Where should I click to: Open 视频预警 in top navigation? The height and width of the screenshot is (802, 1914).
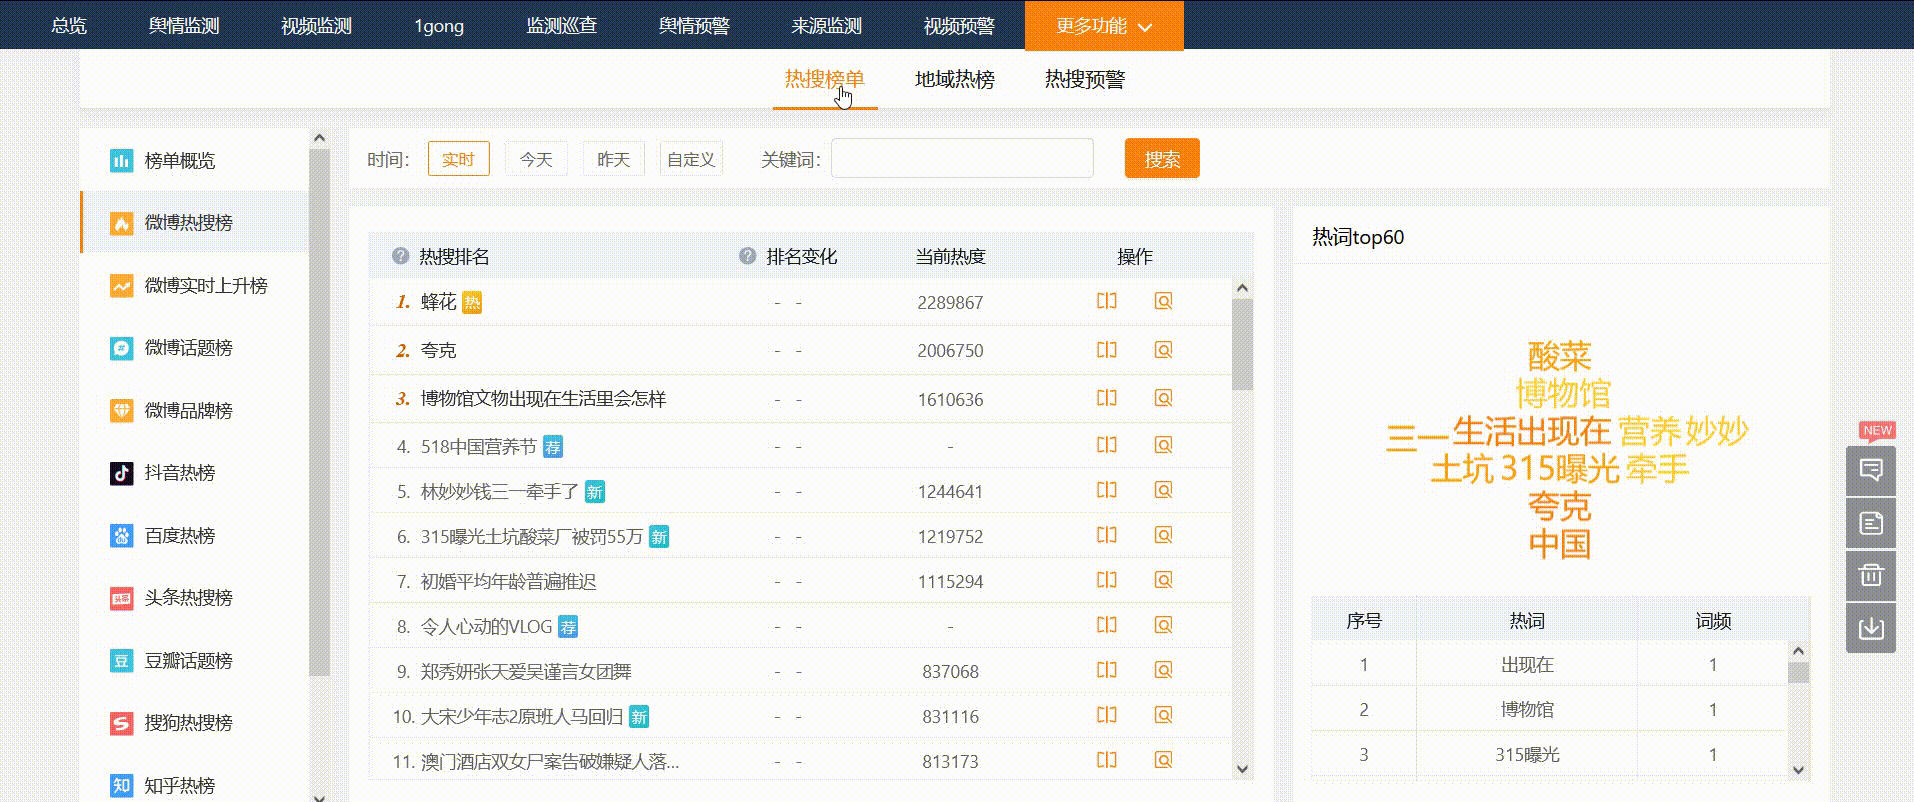959,26
